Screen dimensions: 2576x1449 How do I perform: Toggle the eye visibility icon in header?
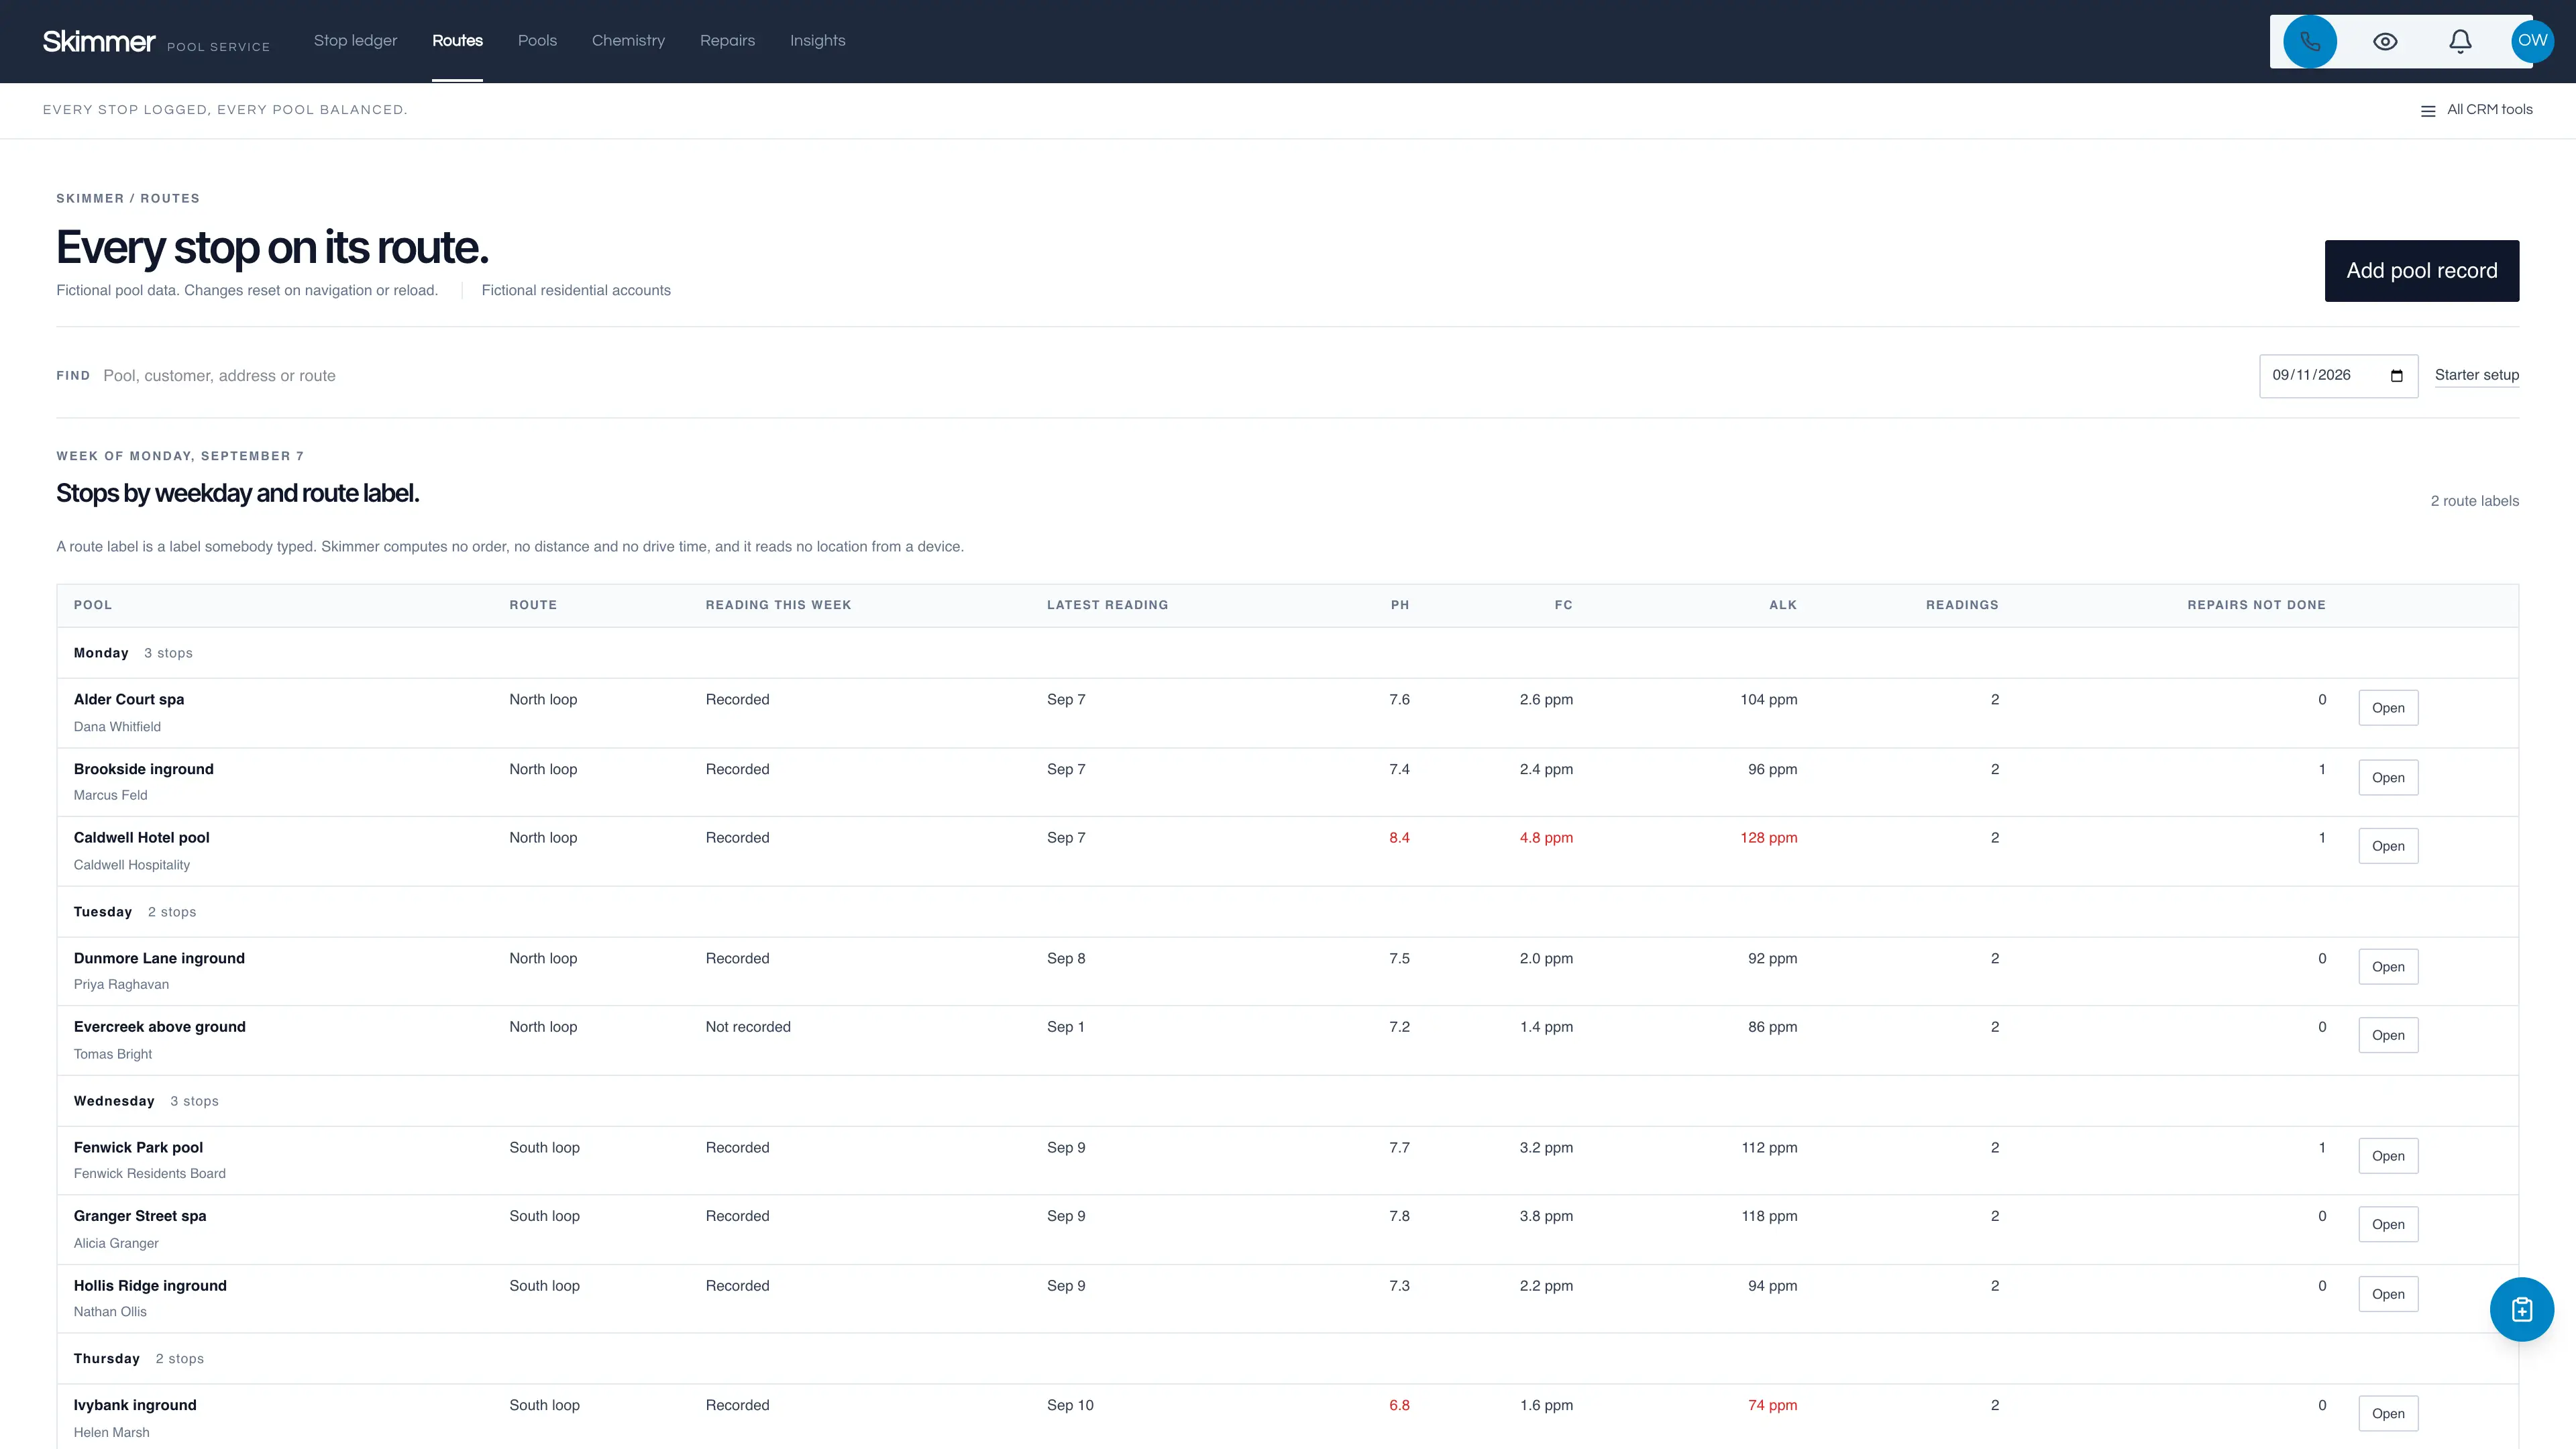coord(2385,41)
